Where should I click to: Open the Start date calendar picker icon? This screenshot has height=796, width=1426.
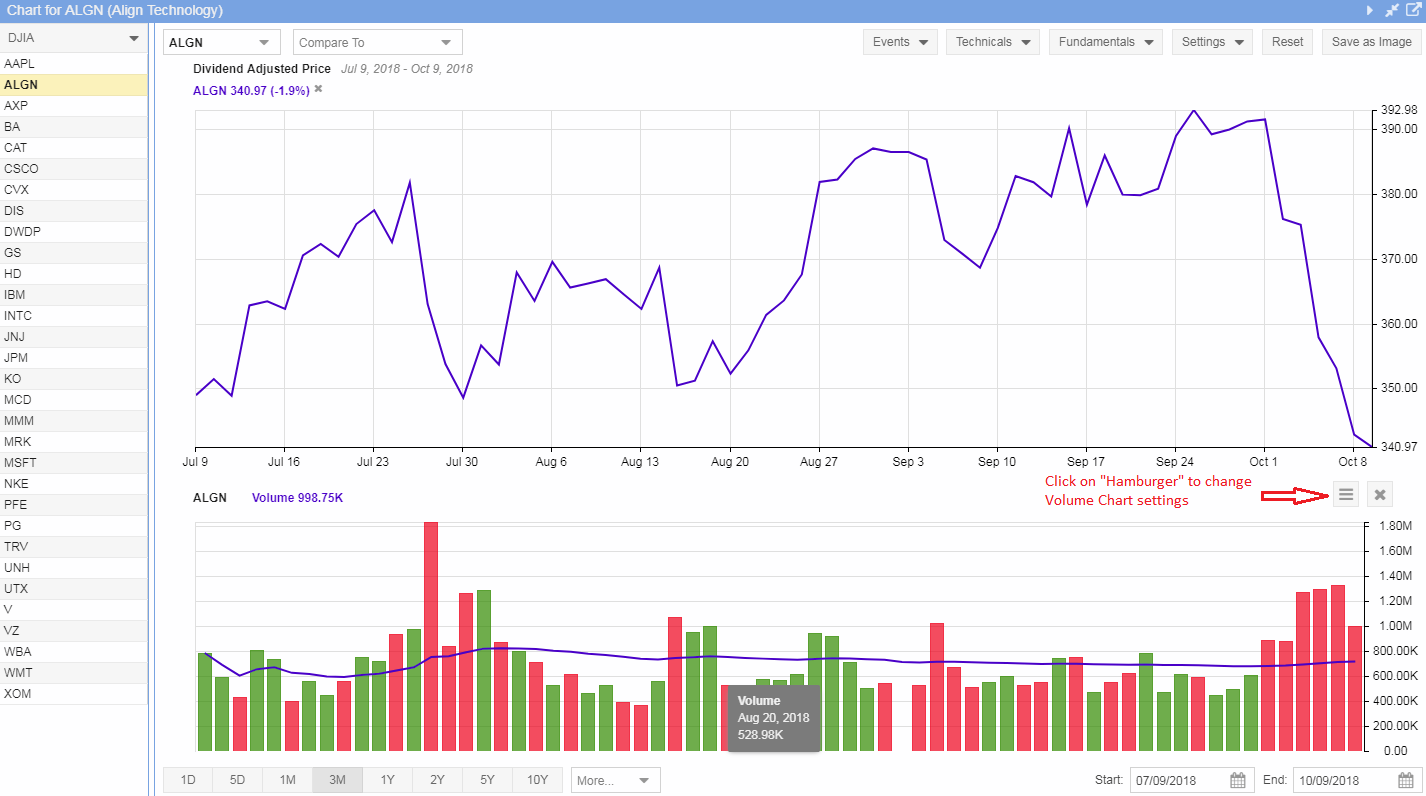[1237, 780]
